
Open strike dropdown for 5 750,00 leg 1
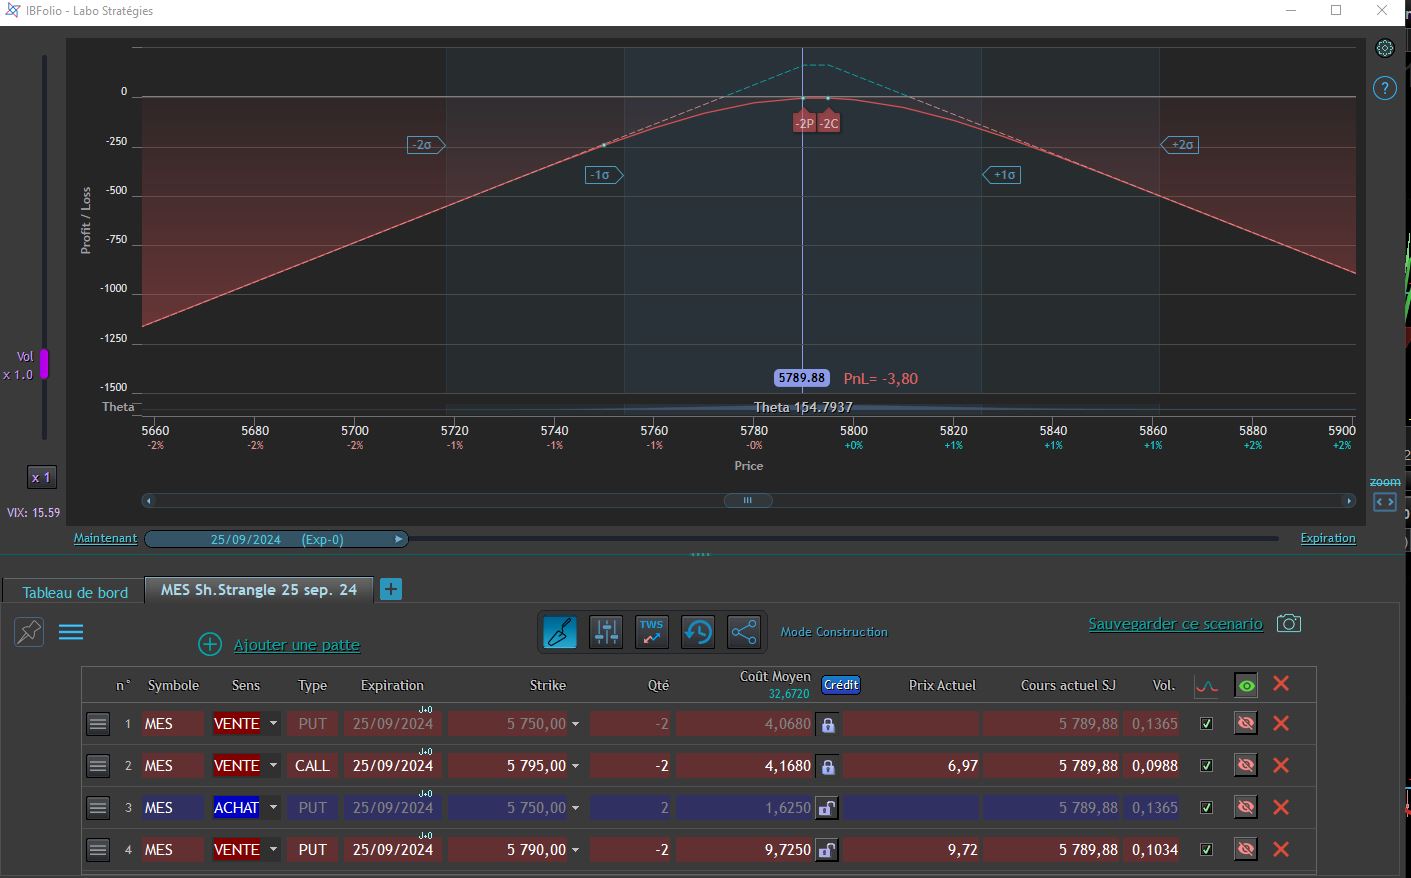click(576, 725)
